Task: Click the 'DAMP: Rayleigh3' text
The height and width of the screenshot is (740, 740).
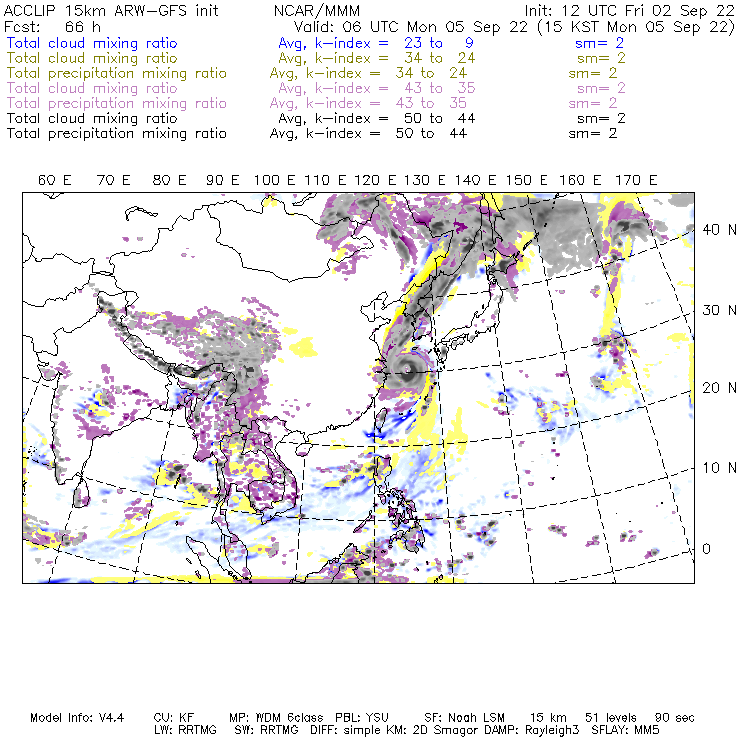Action: 531,731
